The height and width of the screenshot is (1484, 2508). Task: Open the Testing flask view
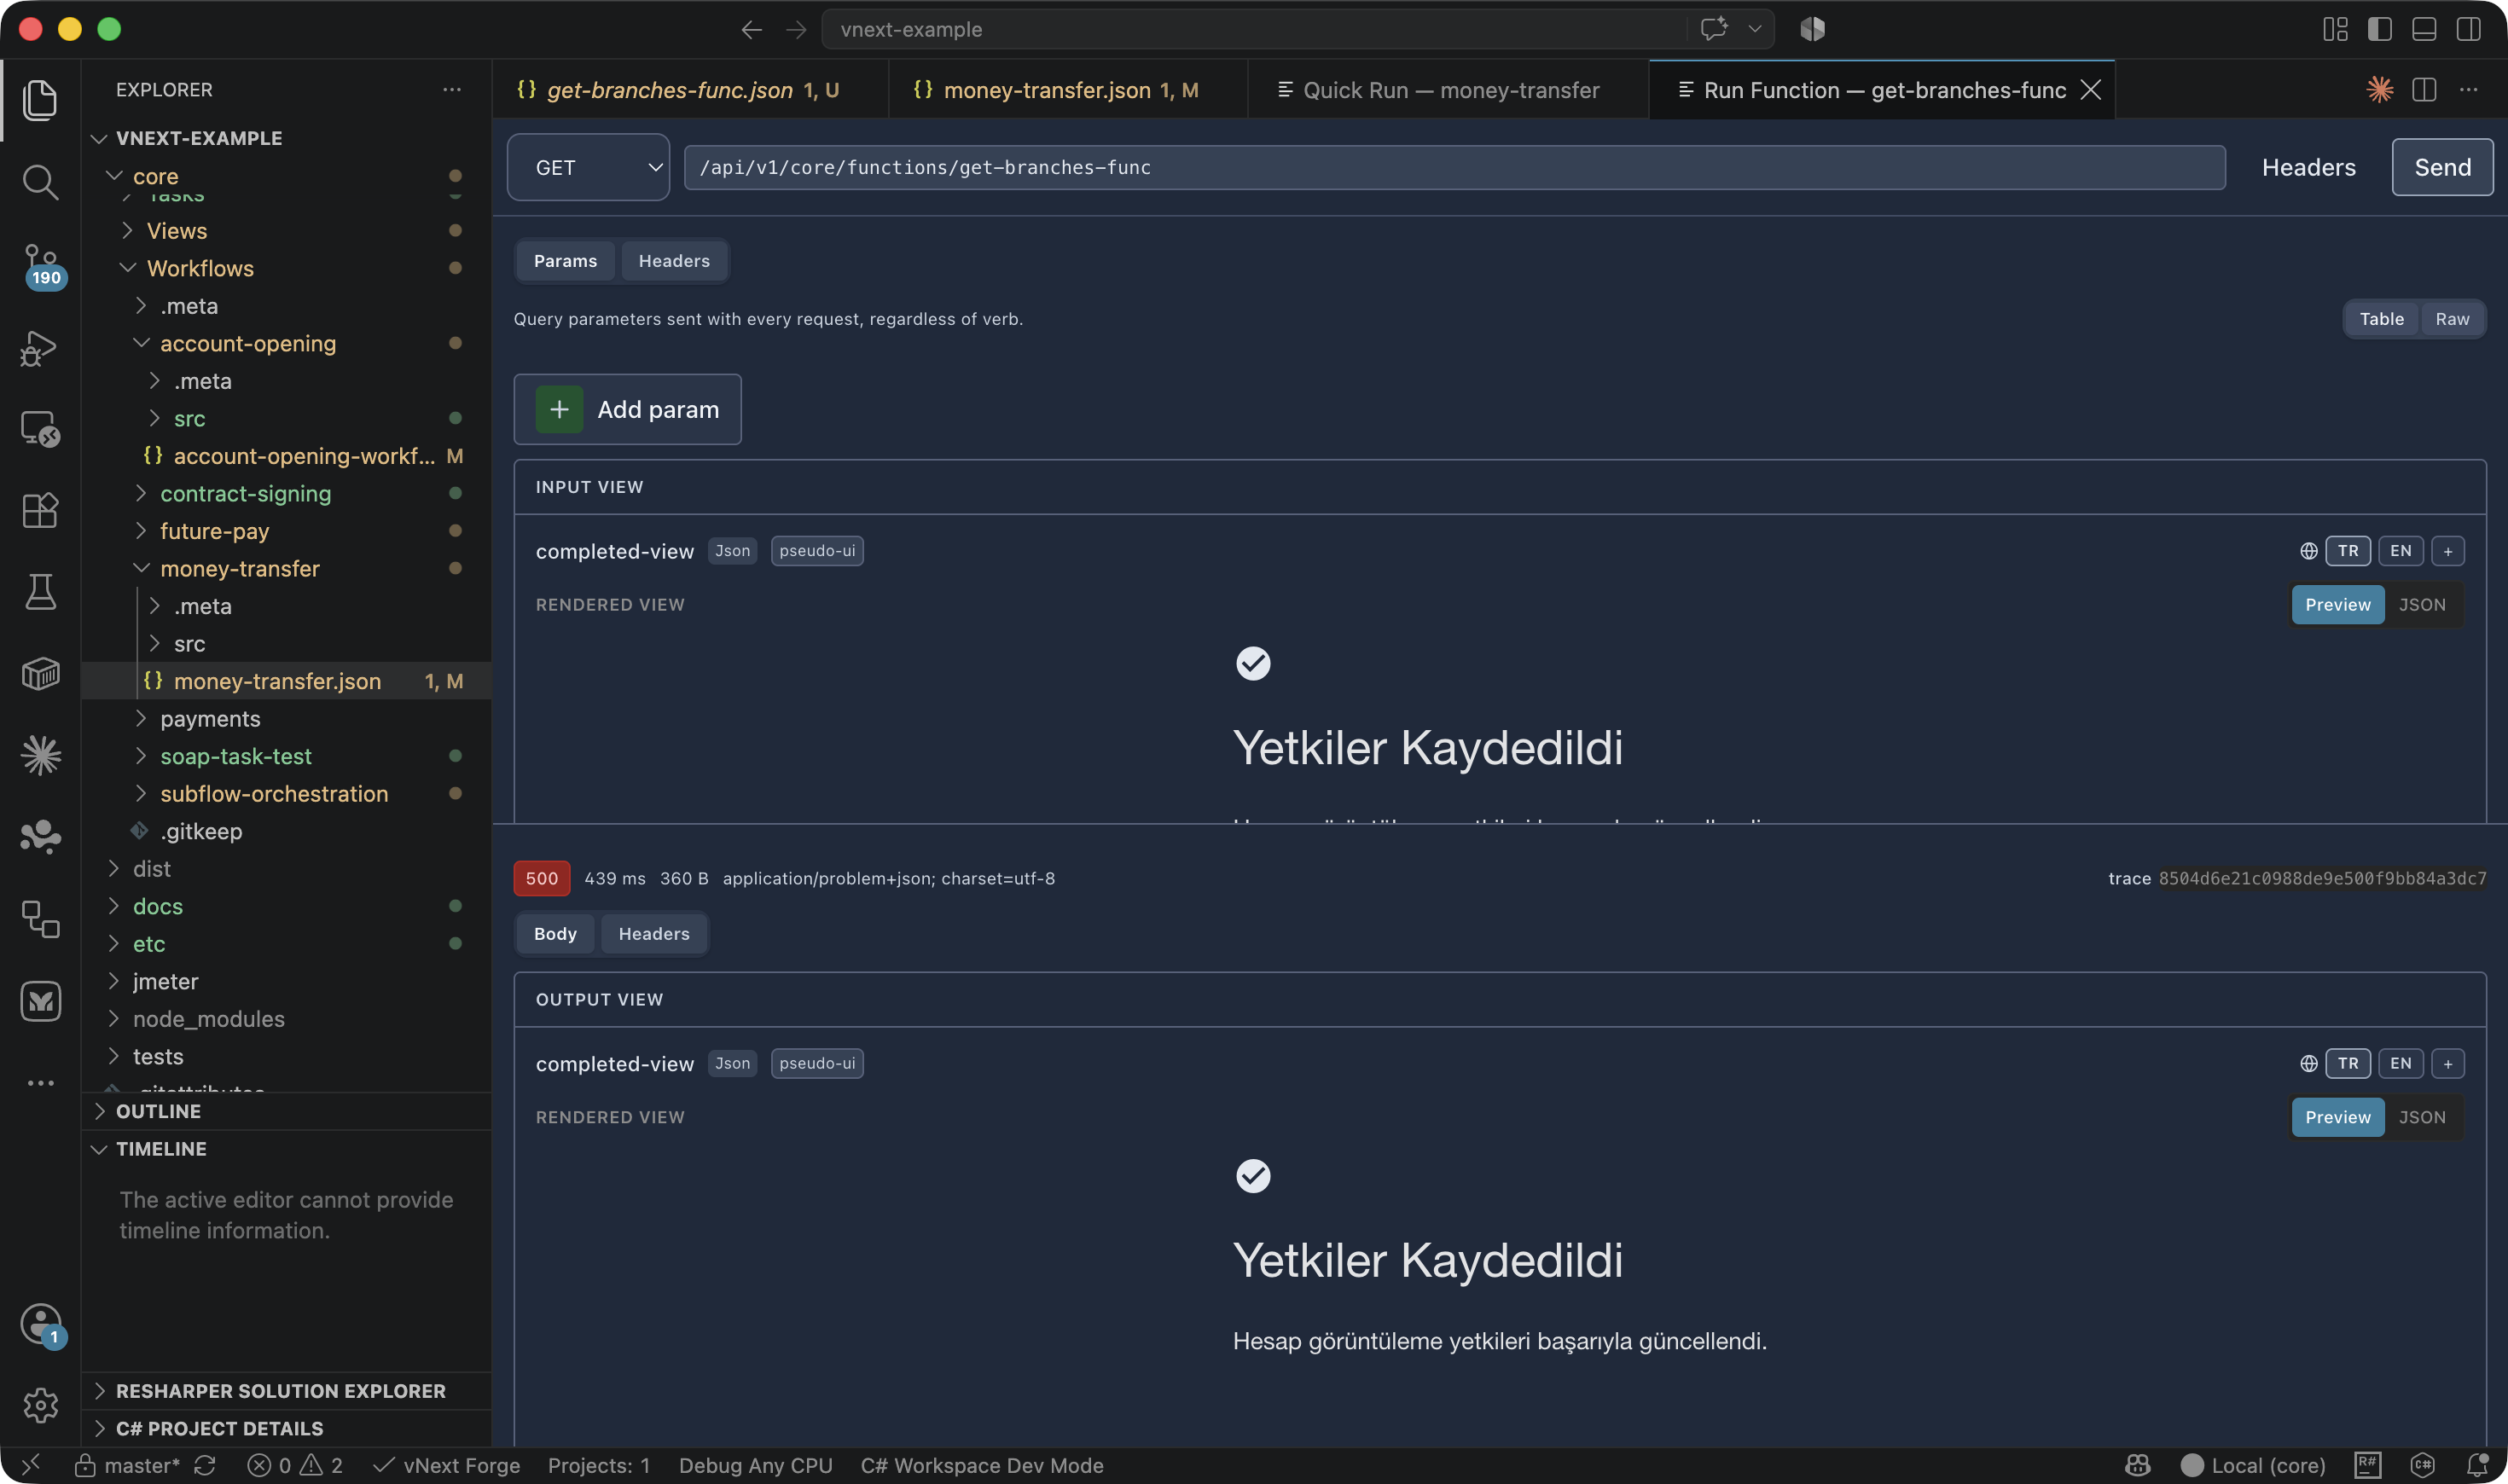pos(40,592)
